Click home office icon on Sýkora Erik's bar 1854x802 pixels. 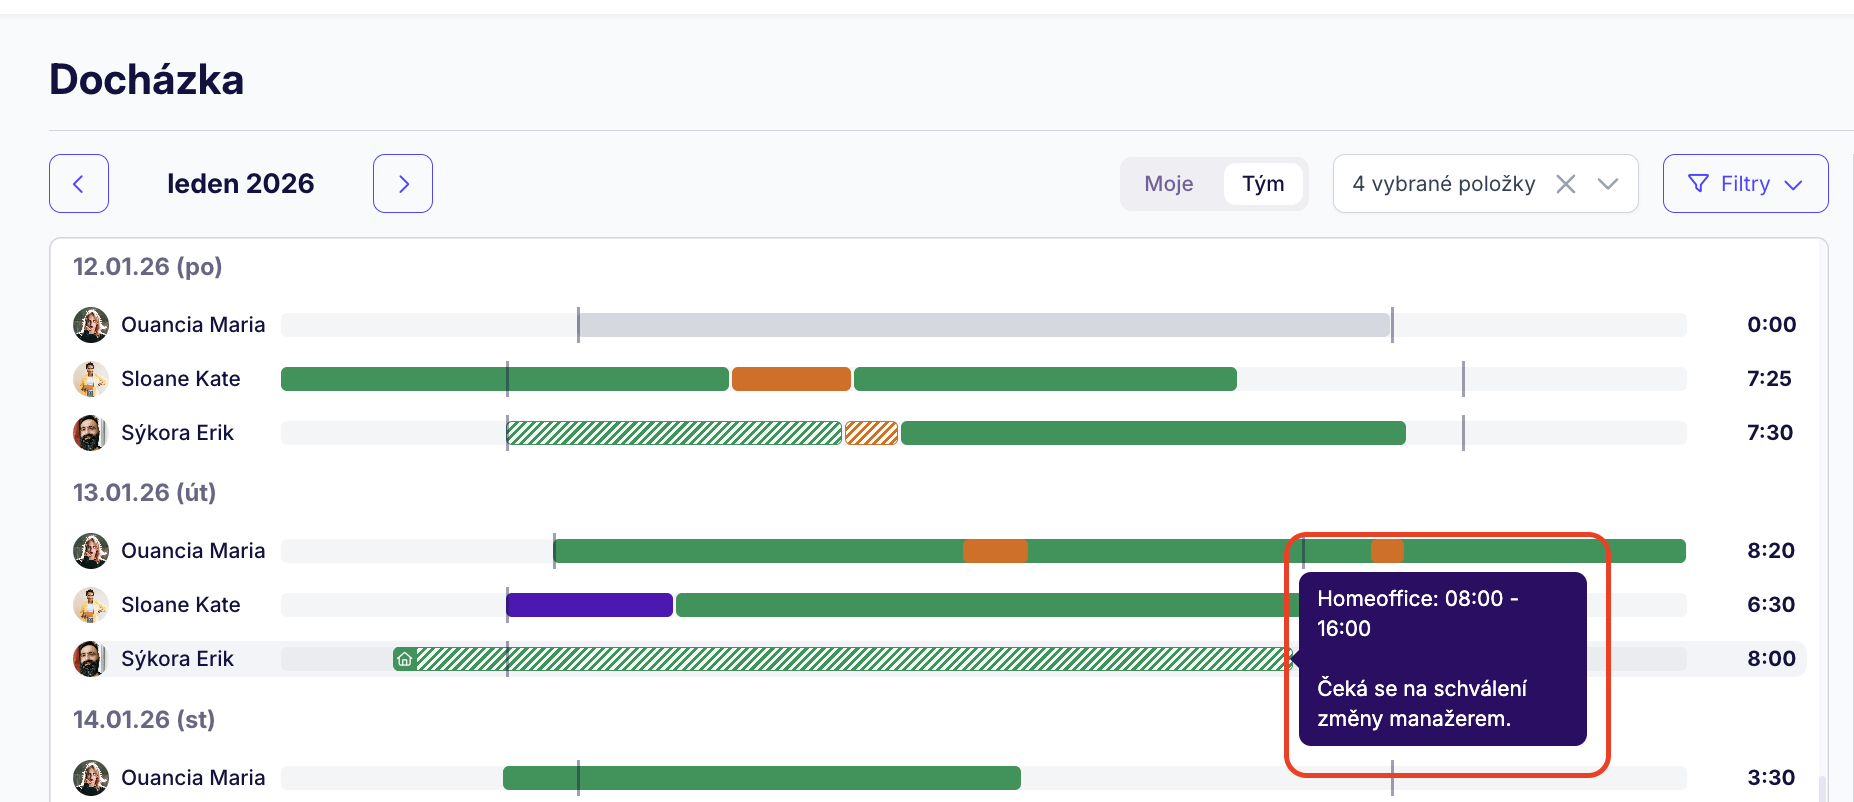coord(405,659)
